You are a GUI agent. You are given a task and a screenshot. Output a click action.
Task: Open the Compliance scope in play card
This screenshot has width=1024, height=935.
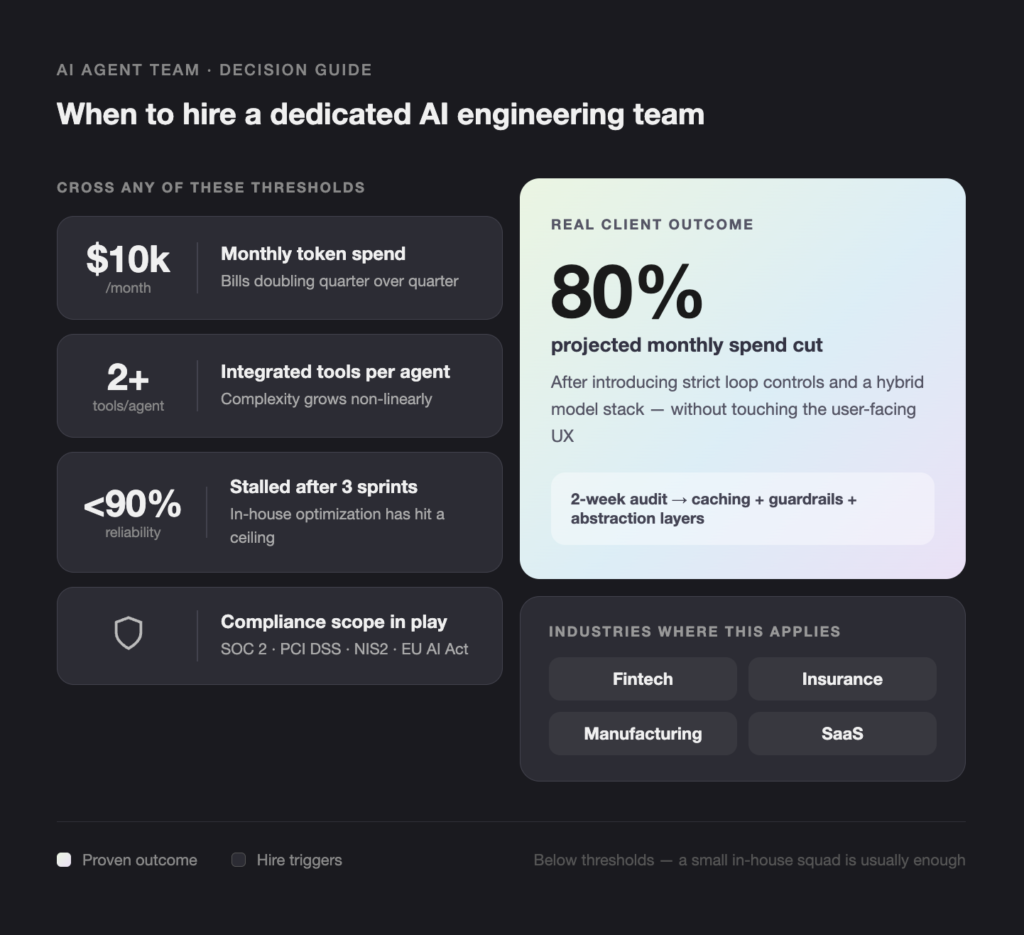tap(280, 636)
